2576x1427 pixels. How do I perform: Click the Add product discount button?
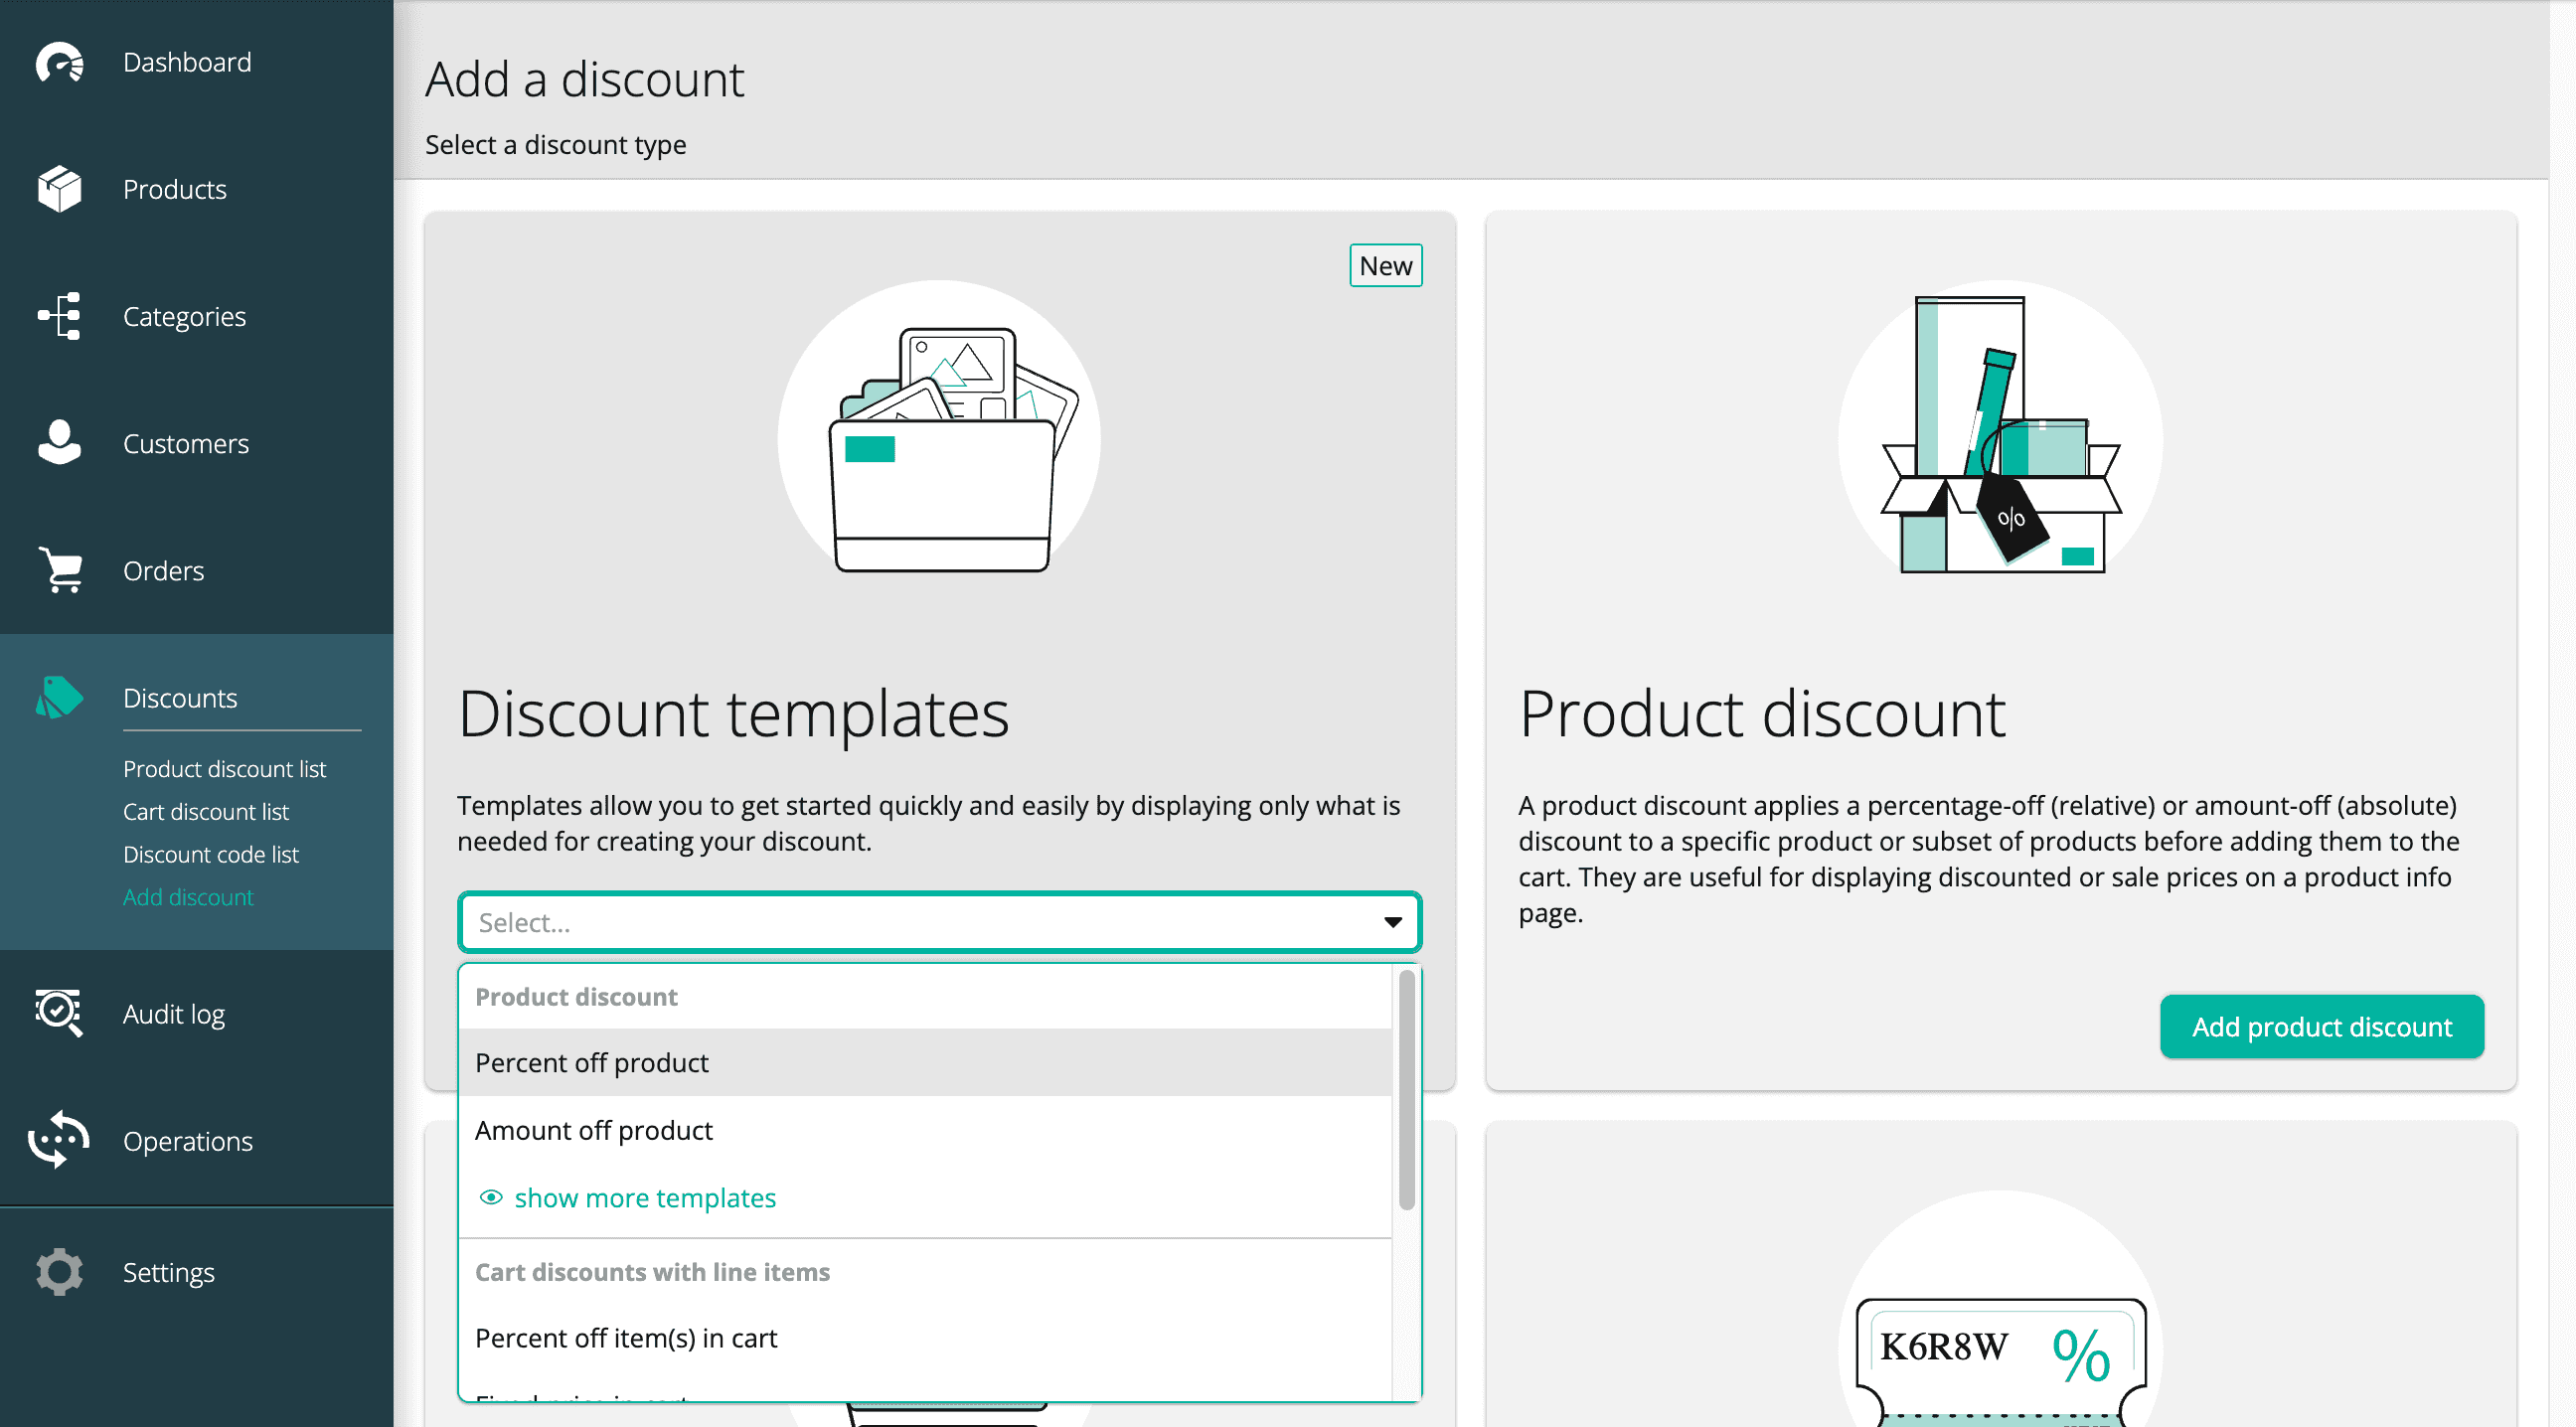coord(2321,1026)
